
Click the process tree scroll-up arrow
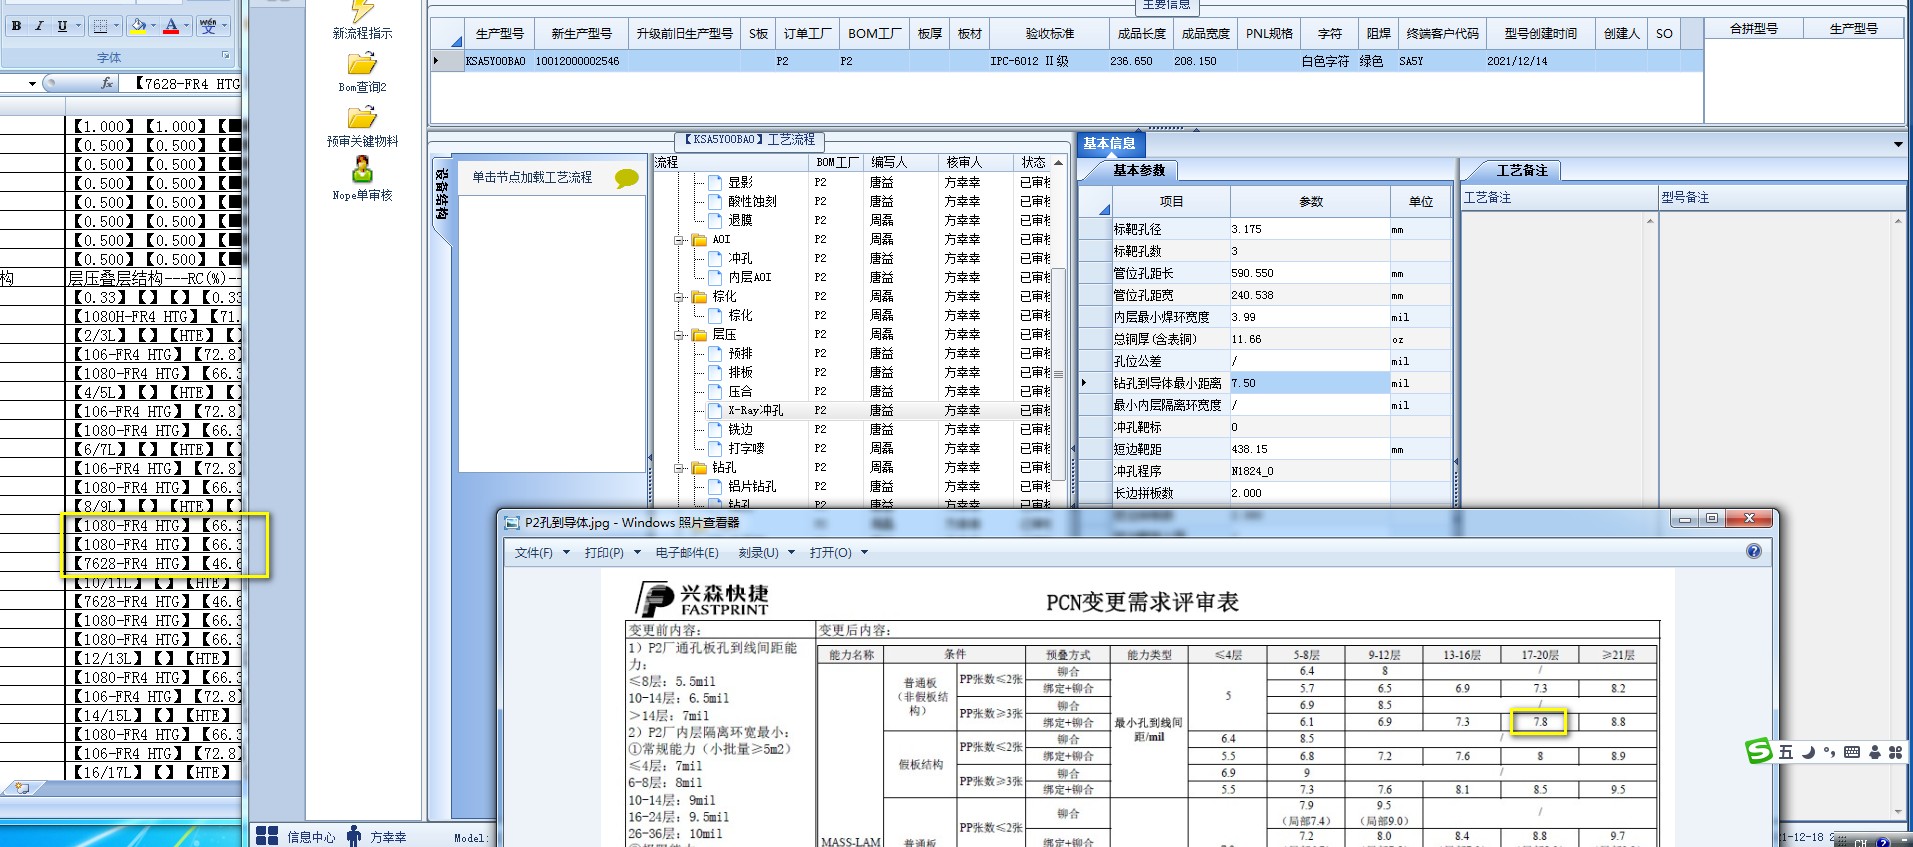[x=1058, y=162]
